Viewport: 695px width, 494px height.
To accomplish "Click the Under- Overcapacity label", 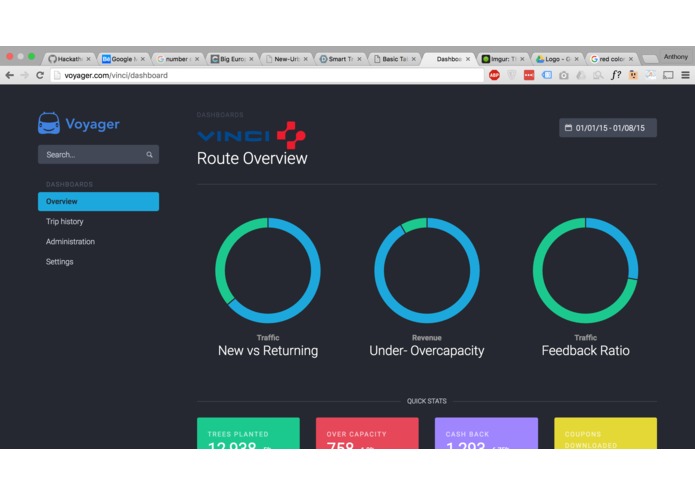I will click(x=426, y=351).
